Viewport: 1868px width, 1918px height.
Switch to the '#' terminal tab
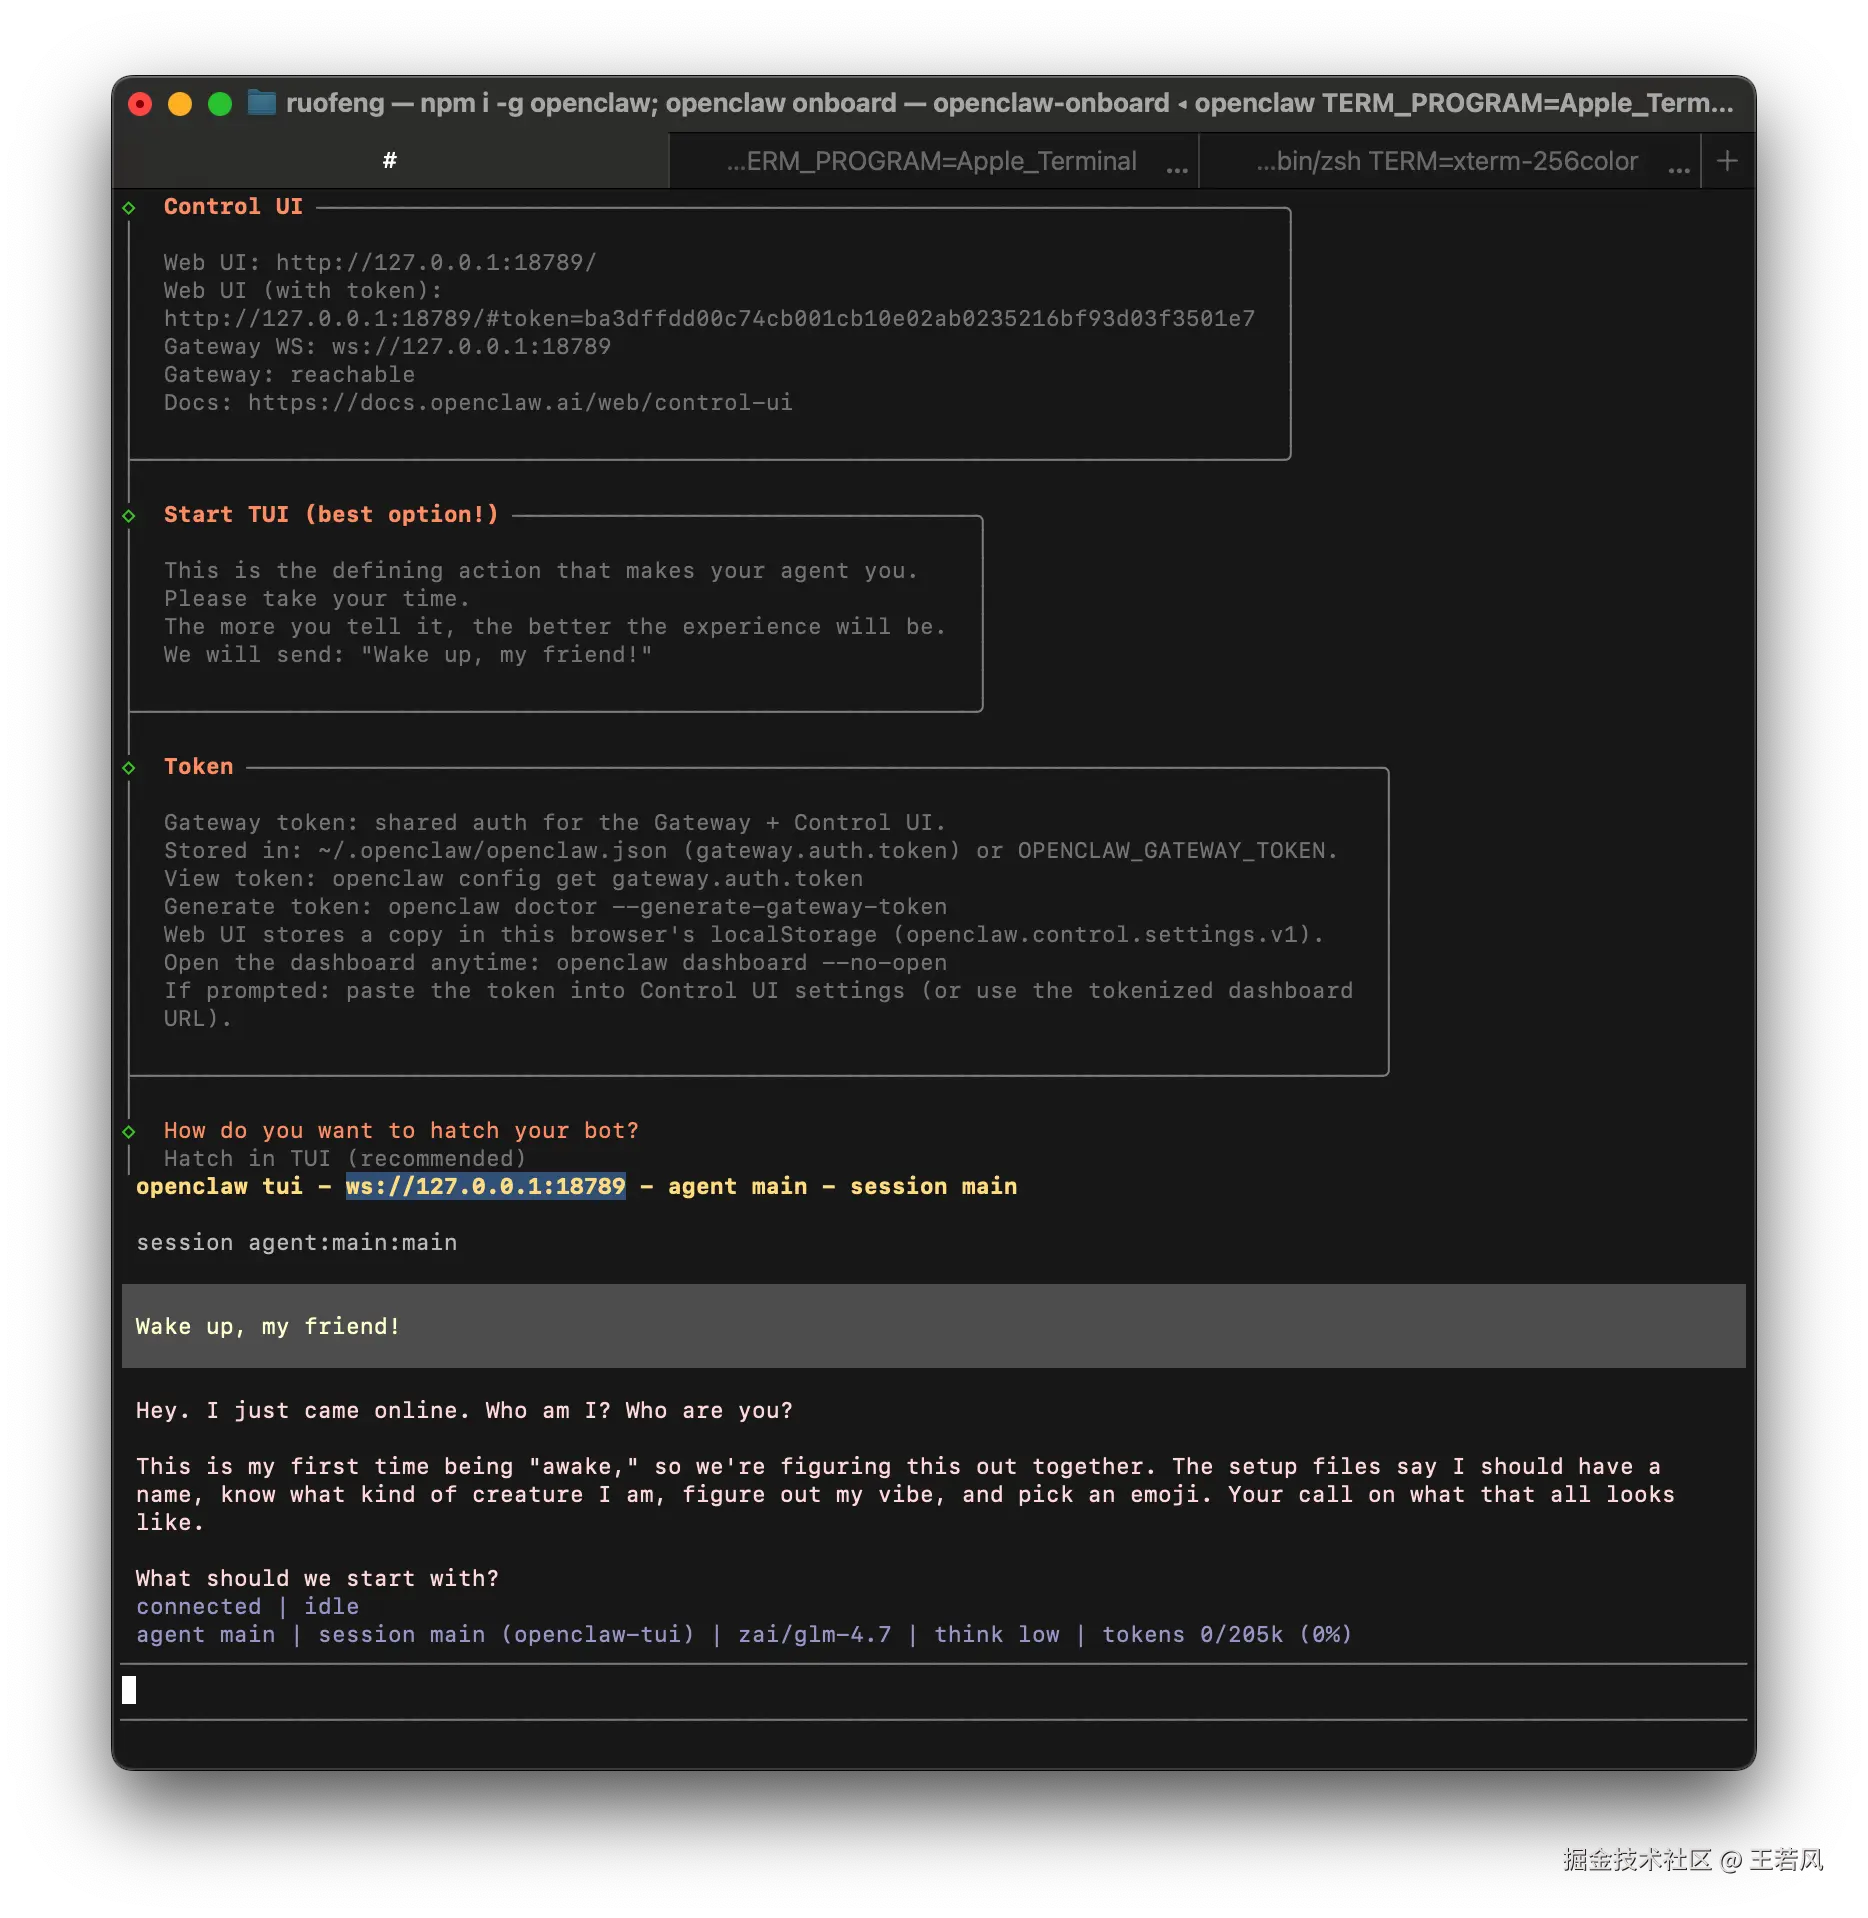click(x=390, y=161)
